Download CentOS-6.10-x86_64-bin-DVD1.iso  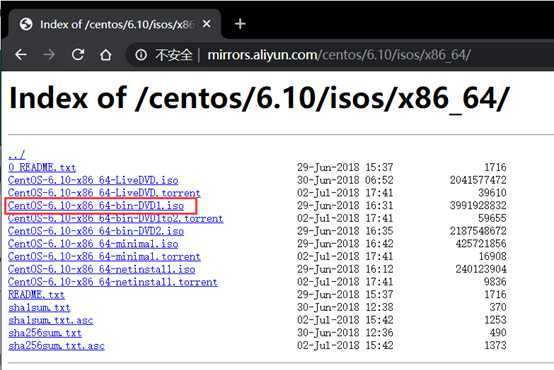pos(96,205)
